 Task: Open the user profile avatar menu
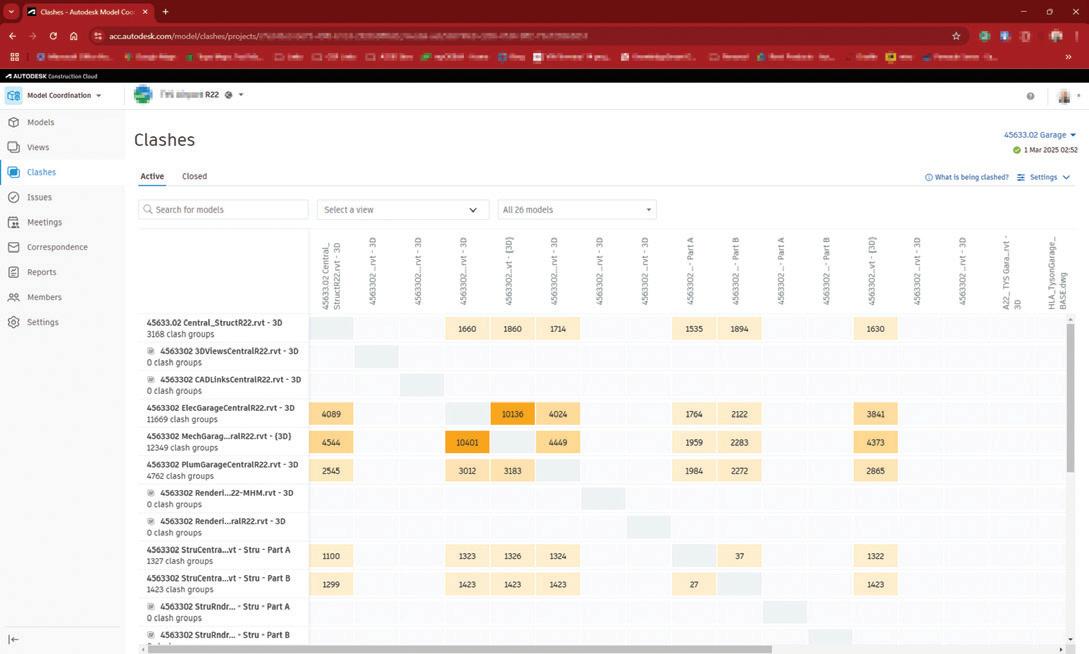coord(1064,96)
